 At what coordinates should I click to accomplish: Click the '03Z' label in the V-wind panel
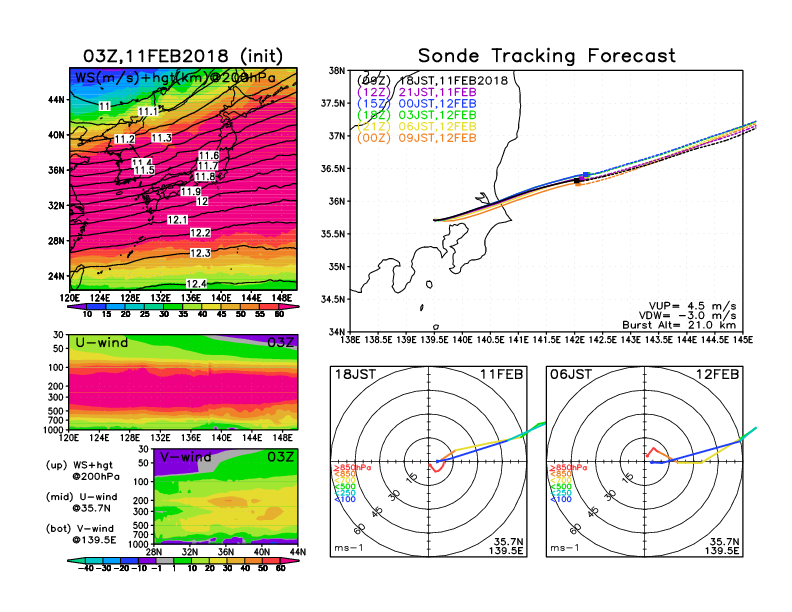280,457
